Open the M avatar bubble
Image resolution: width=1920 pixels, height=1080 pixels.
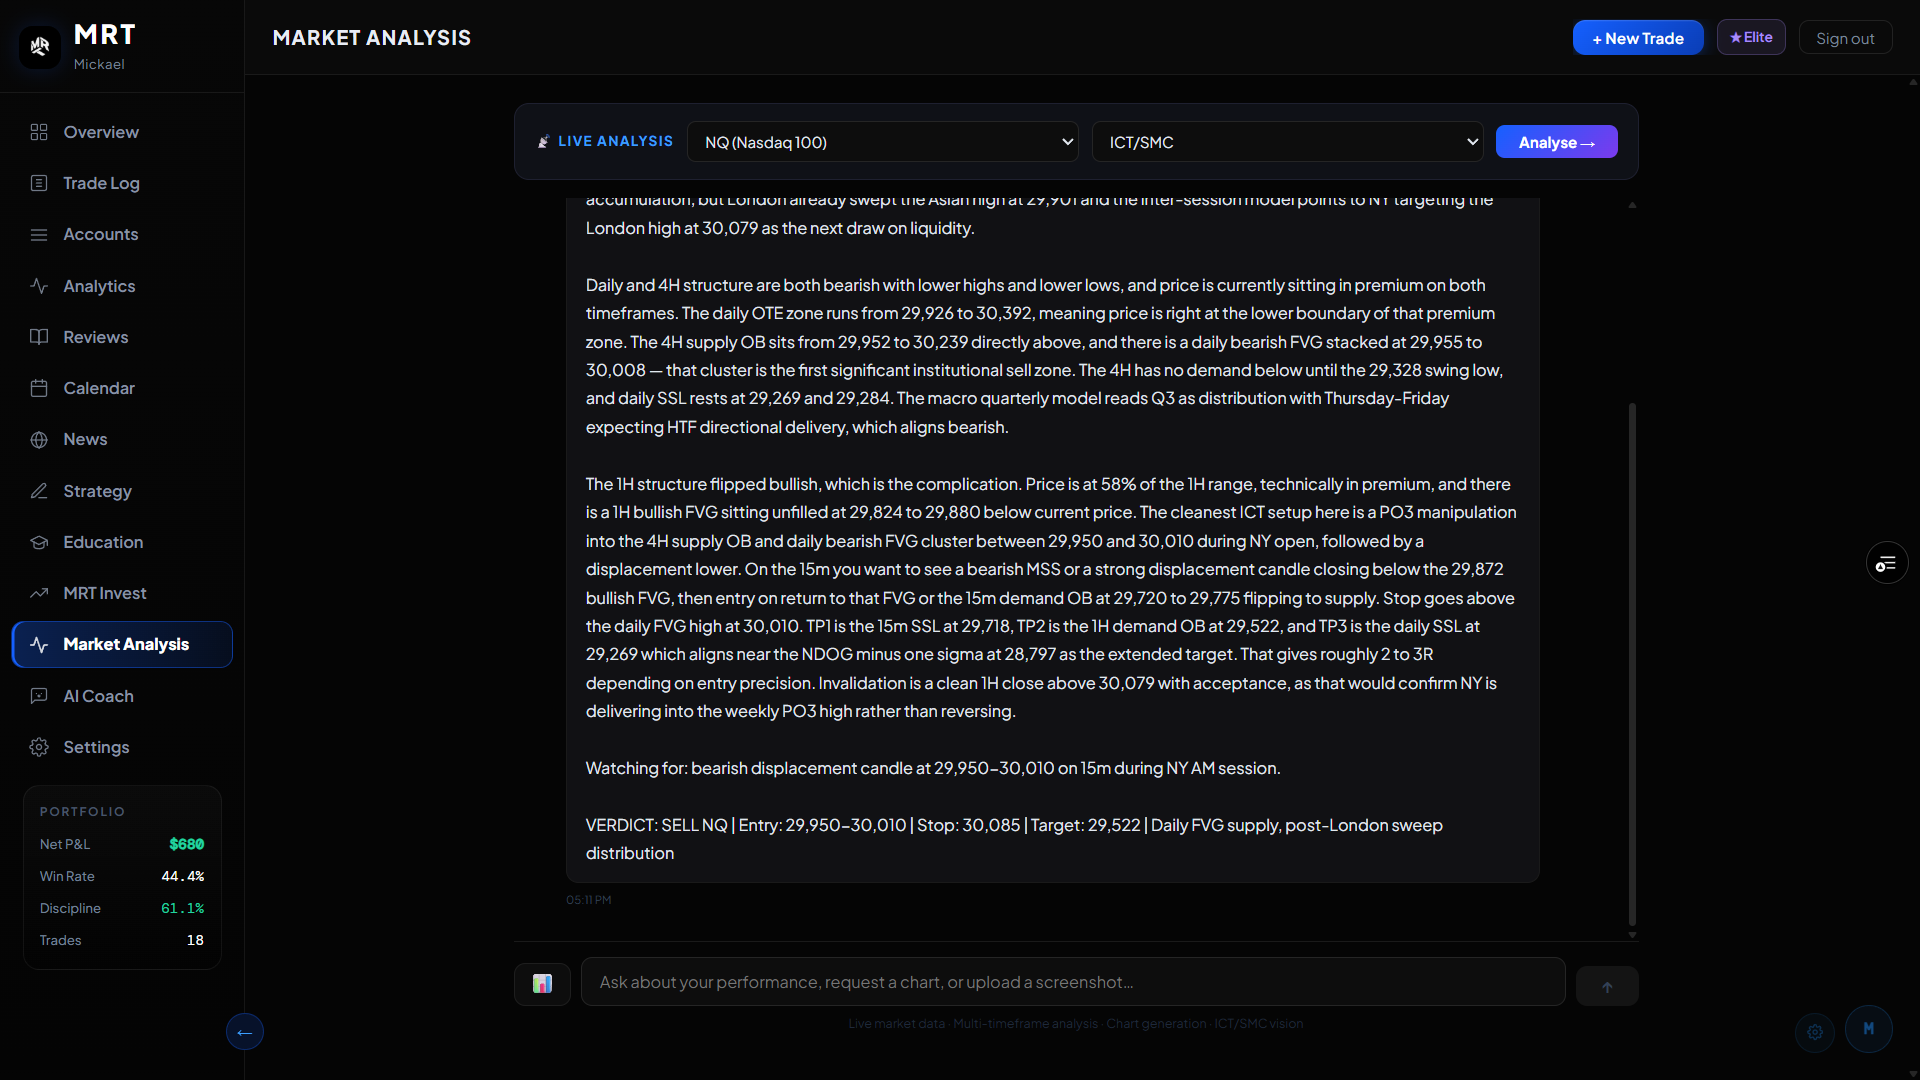1868,1029
